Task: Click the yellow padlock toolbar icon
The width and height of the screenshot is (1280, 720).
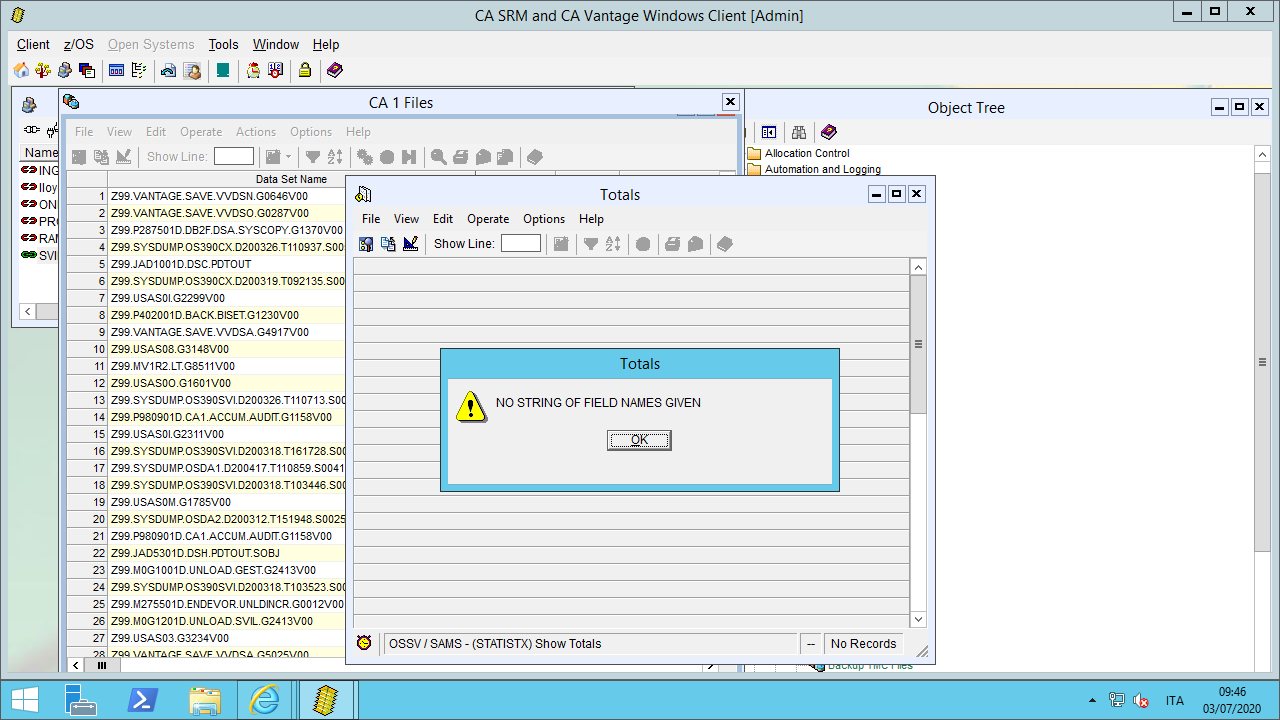Action: point(304,70)
